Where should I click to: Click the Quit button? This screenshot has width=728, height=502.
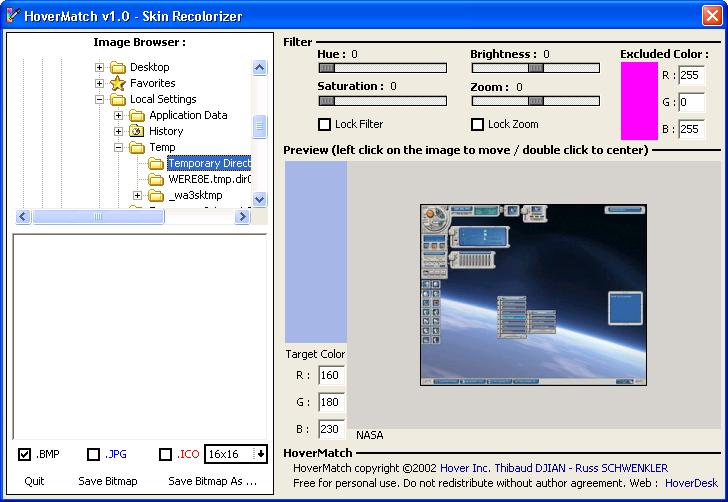(x=34, y=481)
